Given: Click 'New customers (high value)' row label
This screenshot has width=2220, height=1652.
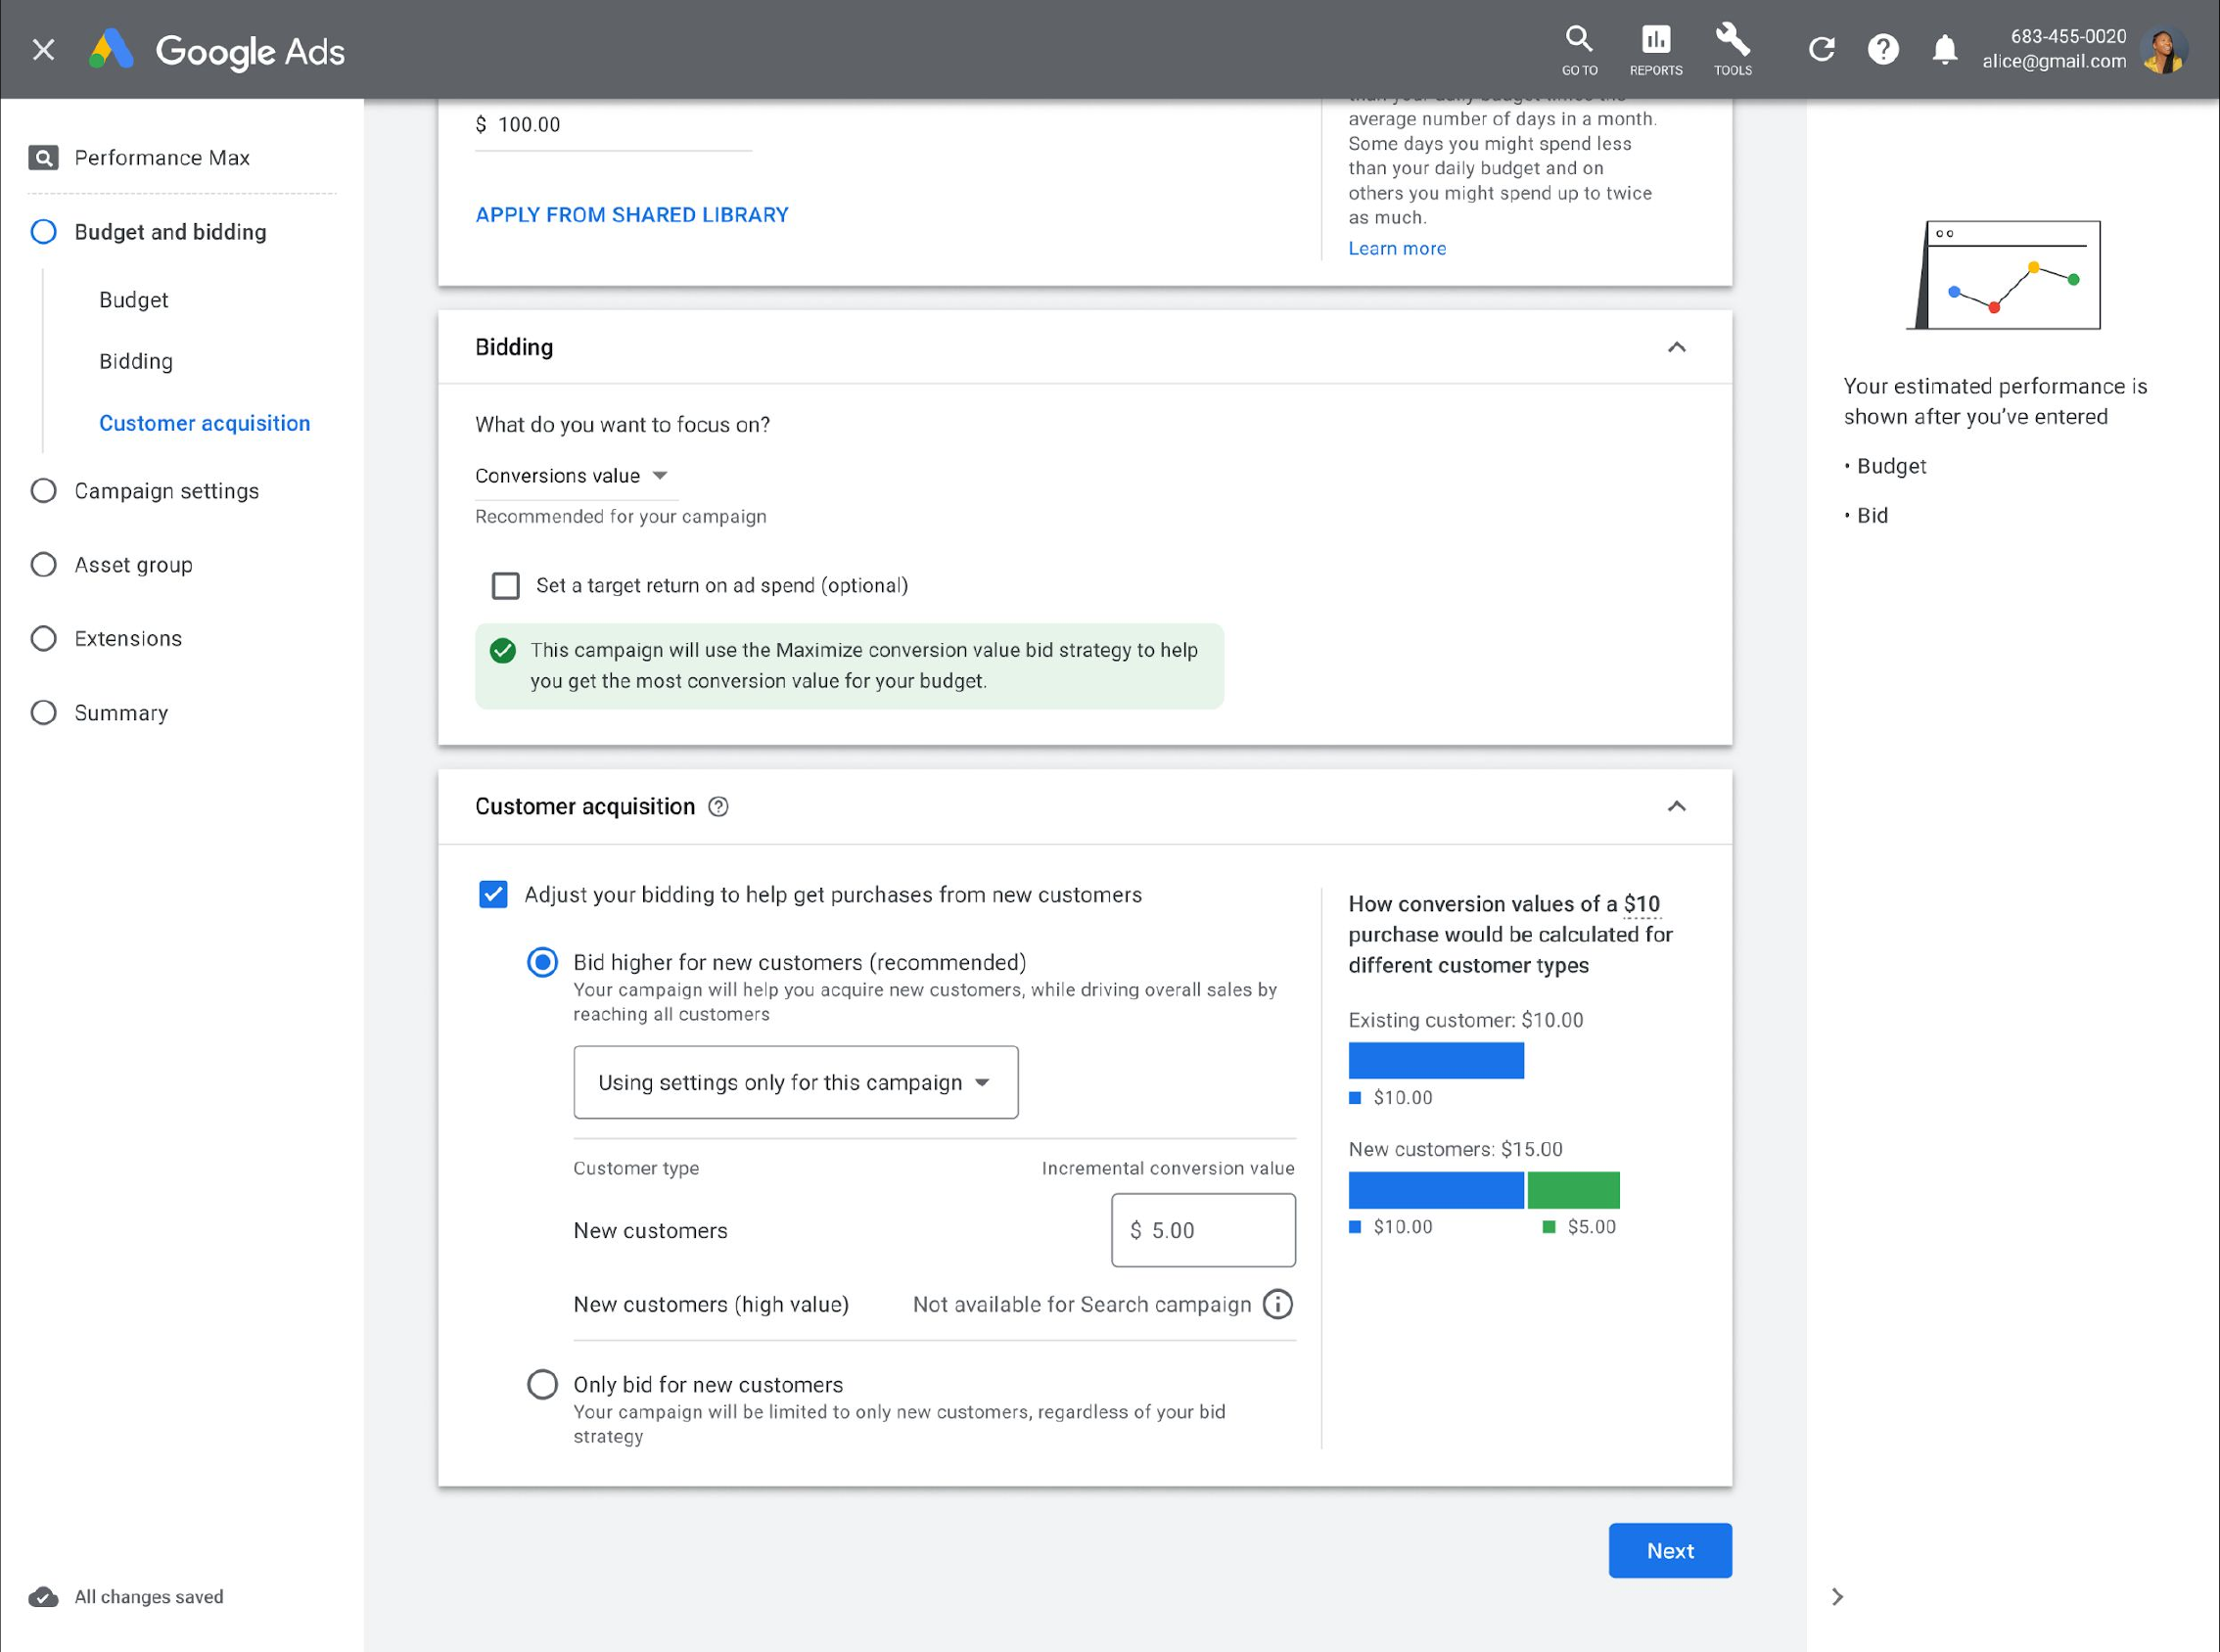Looking at the screenshot, I should (711, 1304).
